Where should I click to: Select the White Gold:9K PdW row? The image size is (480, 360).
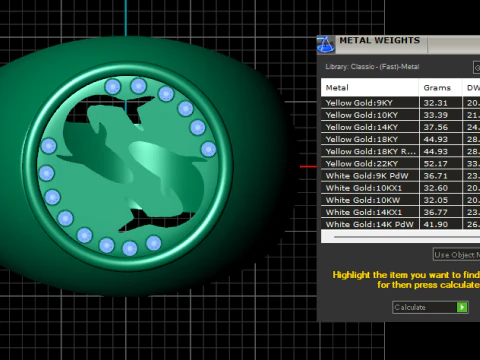(400, 176)
